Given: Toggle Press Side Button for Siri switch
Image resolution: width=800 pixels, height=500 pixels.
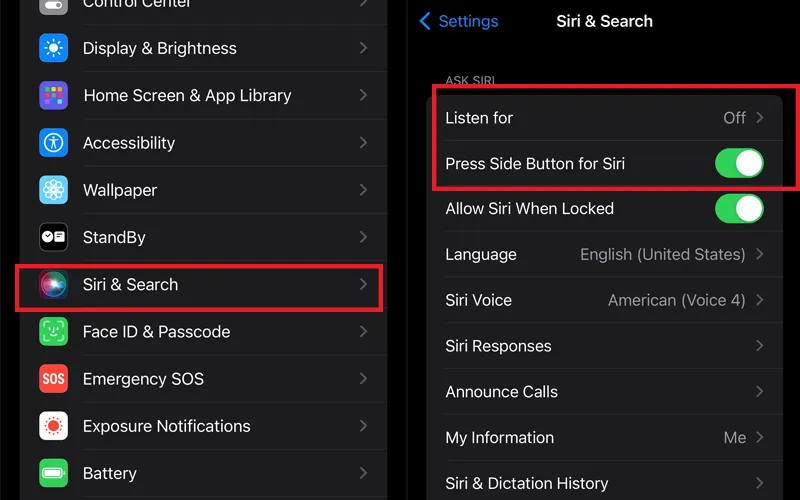Looking at the screenshot, I should coord(739,163).
